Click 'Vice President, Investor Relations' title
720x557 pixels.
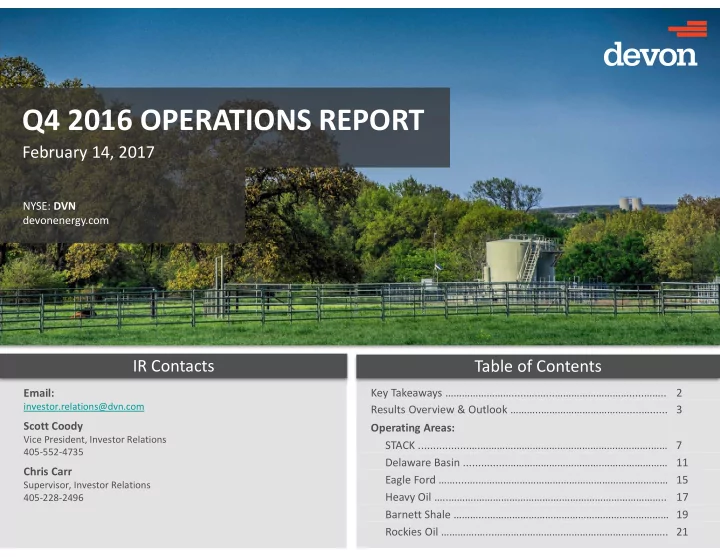(95, 439)
